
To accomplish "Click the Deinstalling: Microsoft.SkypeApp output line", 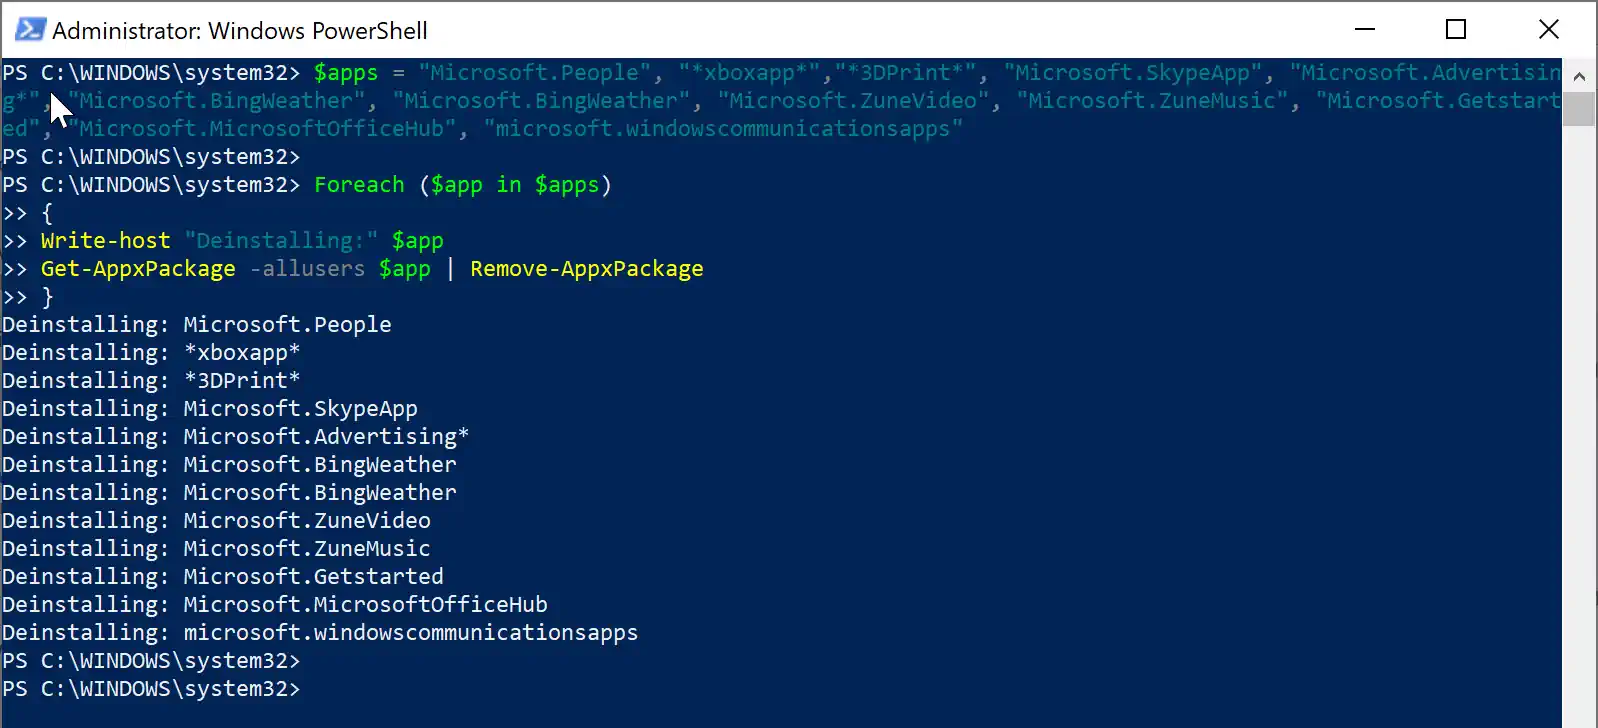I will pos(208,408).
